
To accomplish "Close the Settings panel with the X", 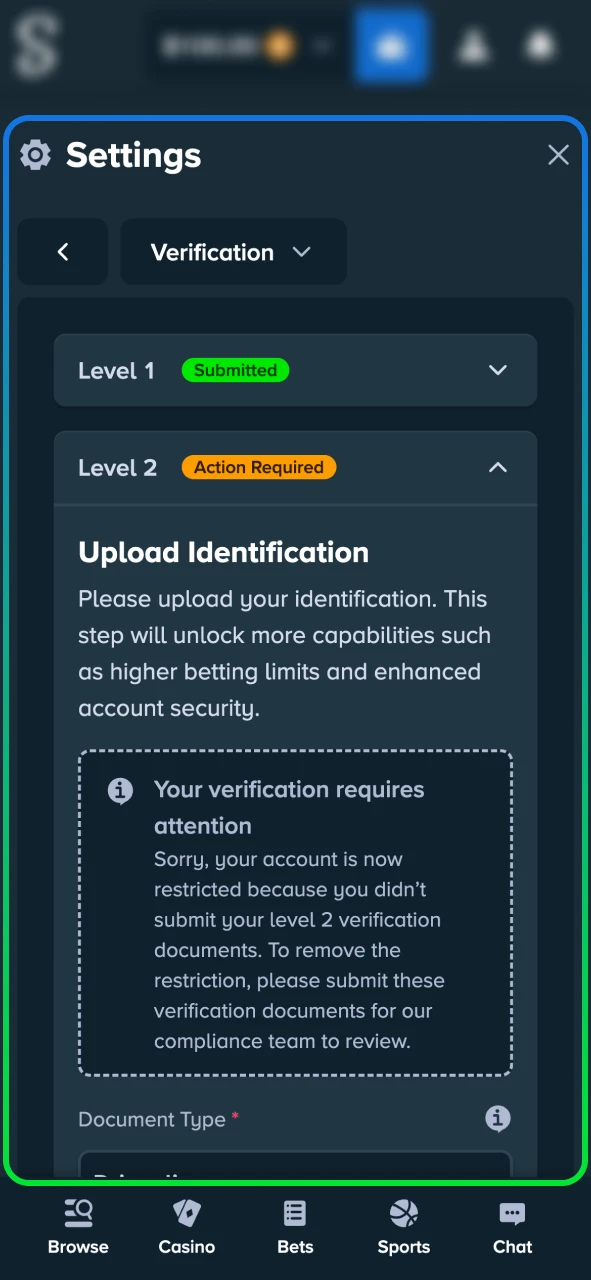I will coord(557,155).
